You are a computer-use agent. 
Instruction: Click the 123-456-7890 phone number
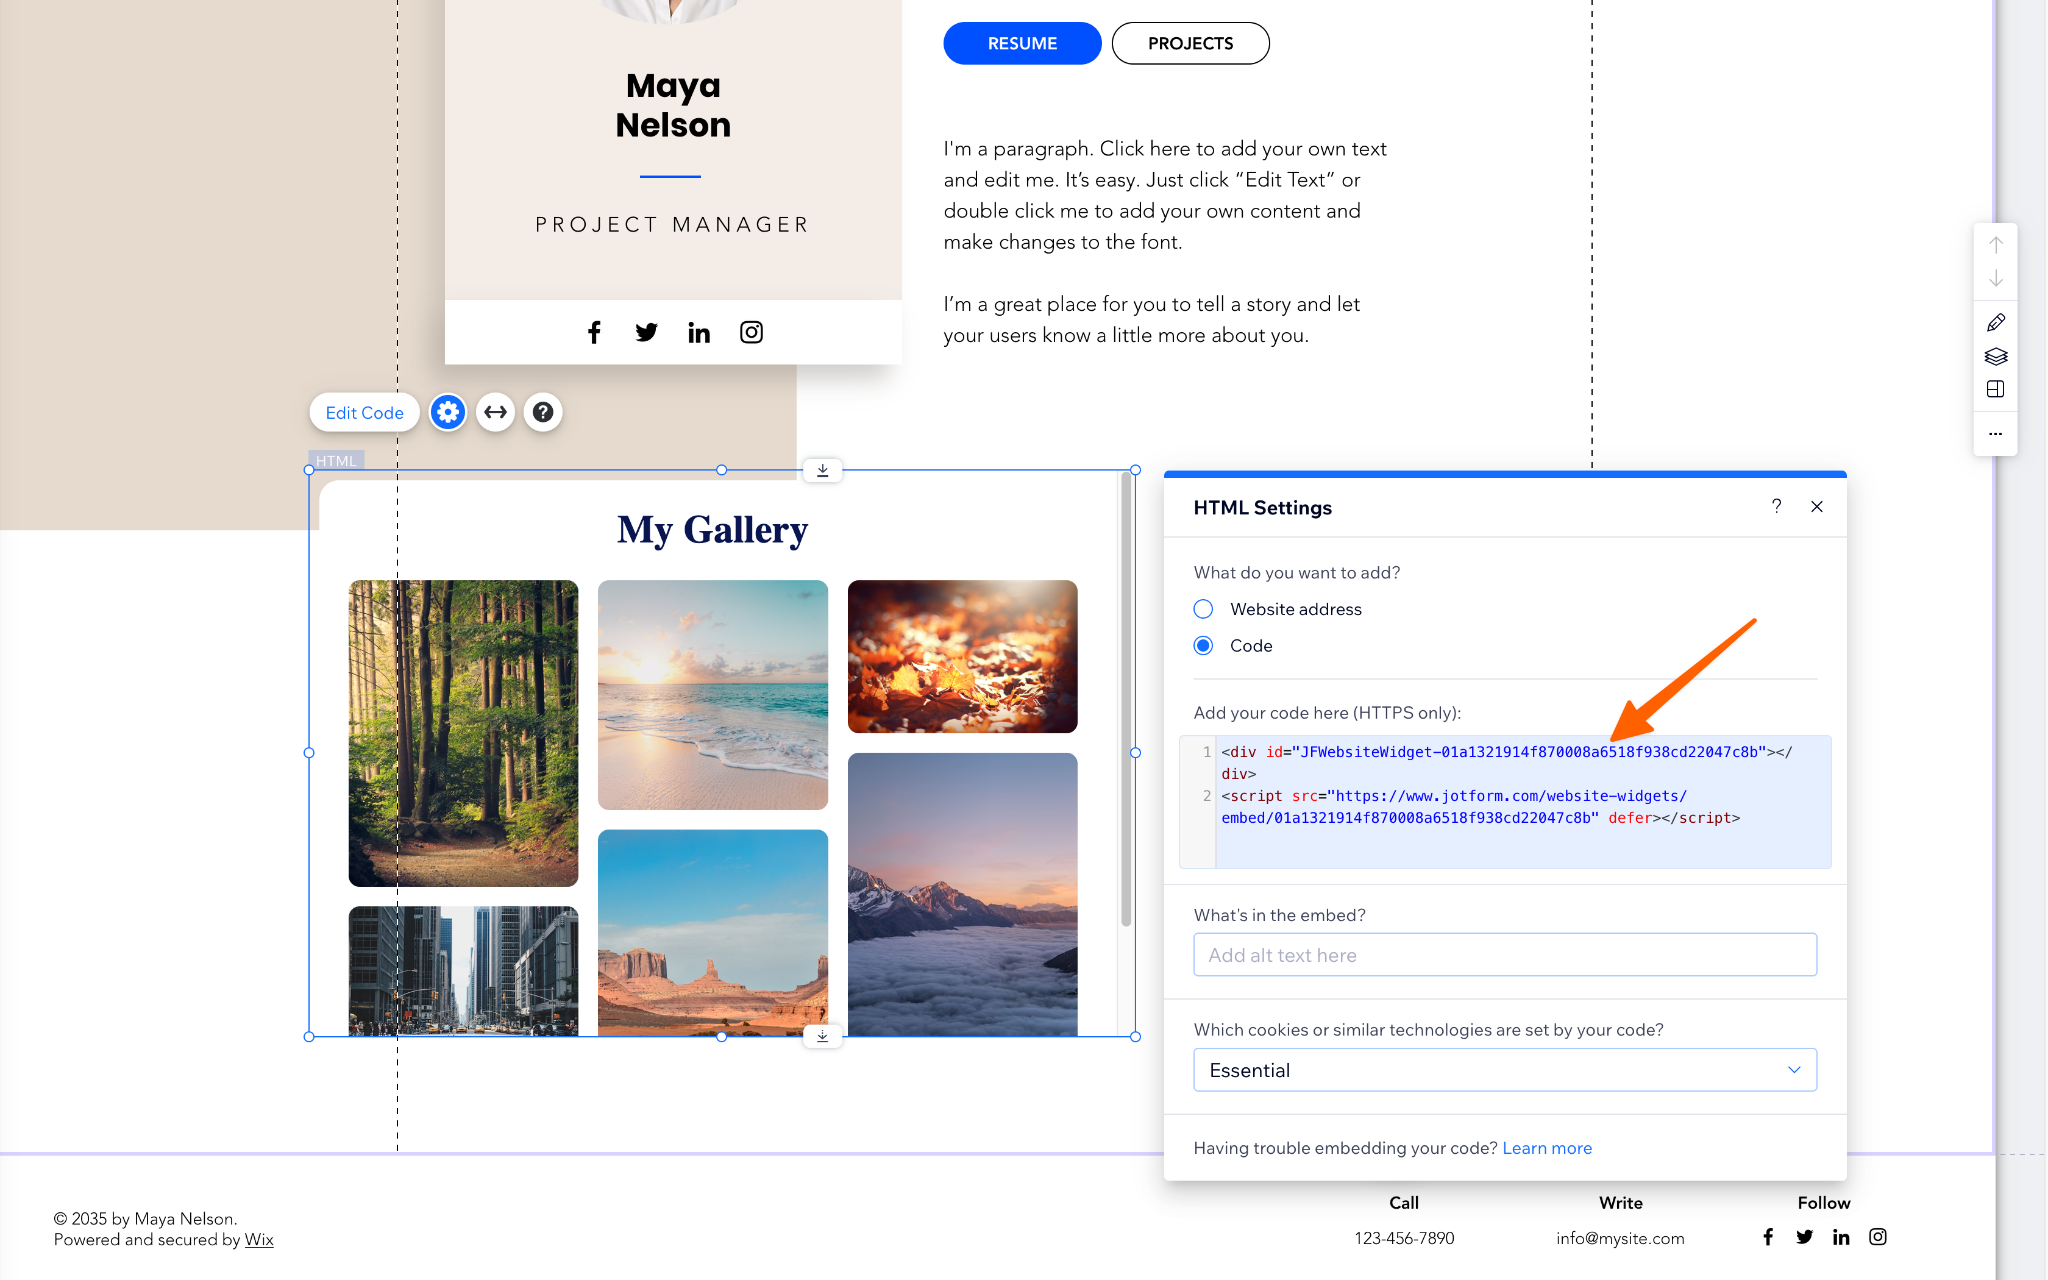coord(1404,1238)
